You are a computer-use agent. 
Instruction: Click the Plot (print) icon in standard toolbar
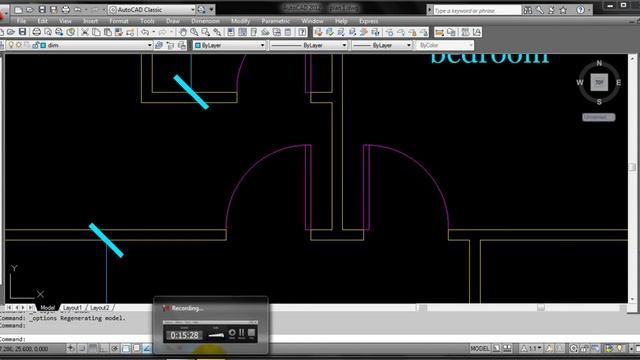36,32
